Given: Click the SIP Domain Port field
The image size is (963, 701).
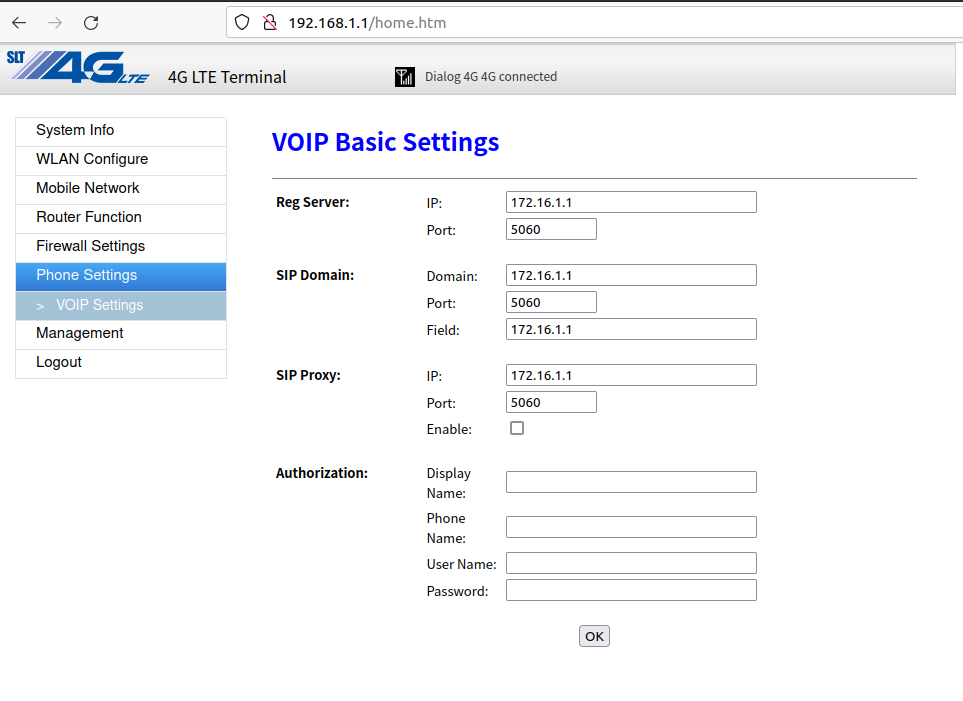Looking at the screenshot, I should [x=551, y=302].
